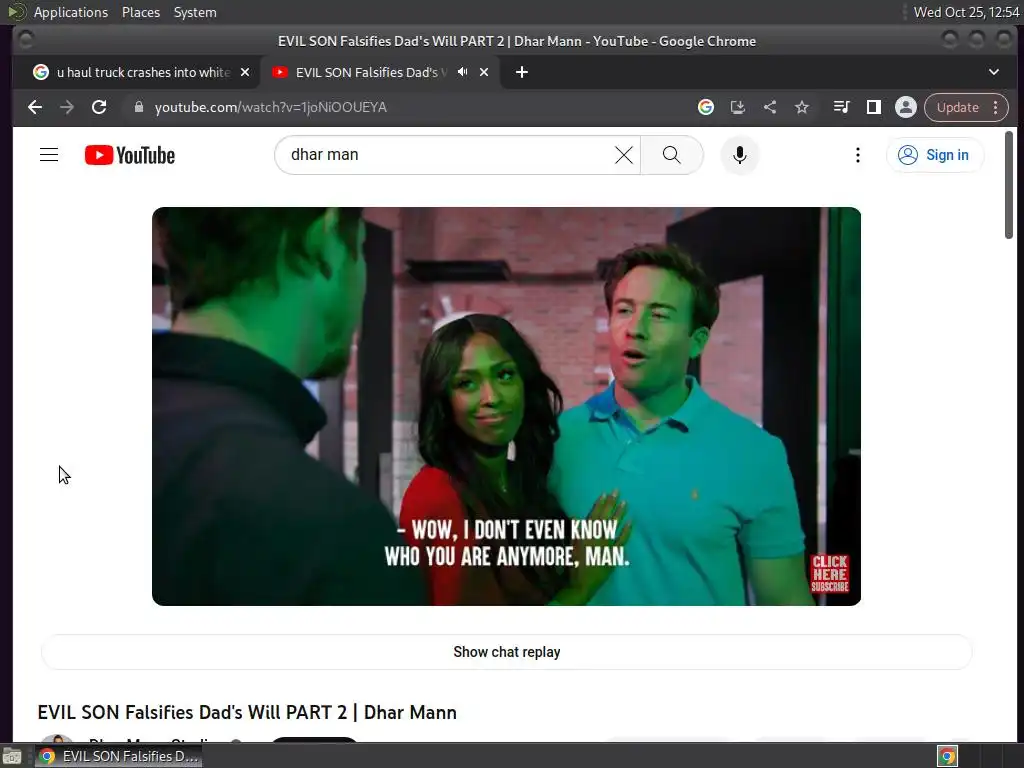1024x768 pixels.
Task: Click the video title text
Action: click(x=247, y=712)
